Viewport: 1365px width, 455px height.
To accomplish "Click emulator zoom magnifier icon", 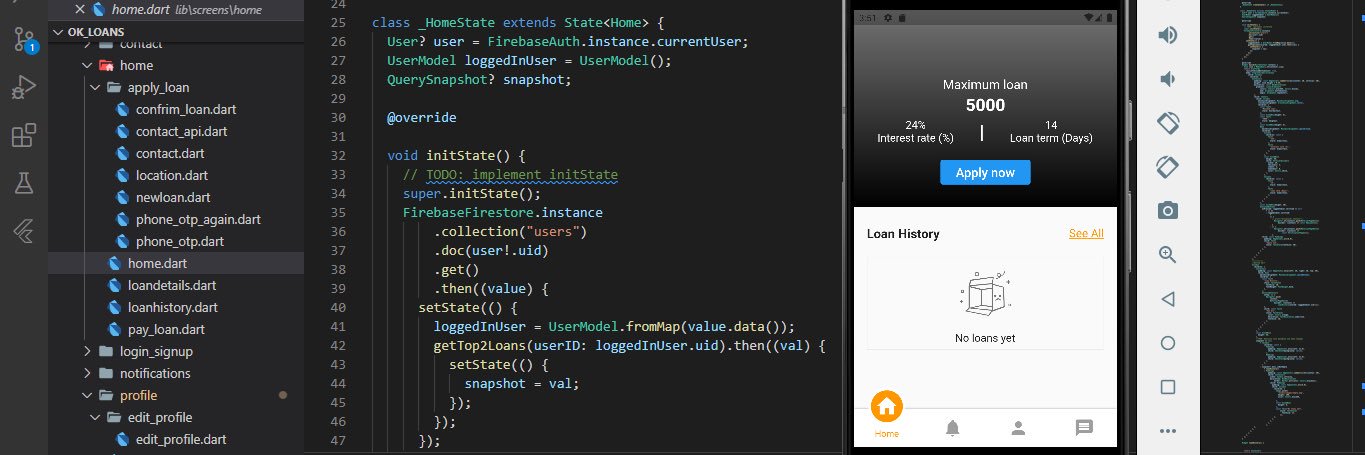I will (1167, 254).
